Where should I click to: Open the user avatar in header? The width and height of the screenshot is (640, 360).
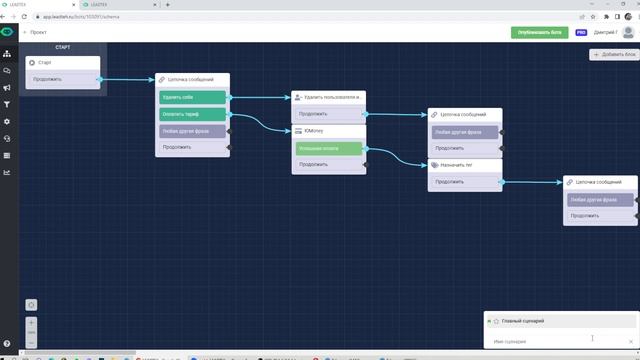628,32
